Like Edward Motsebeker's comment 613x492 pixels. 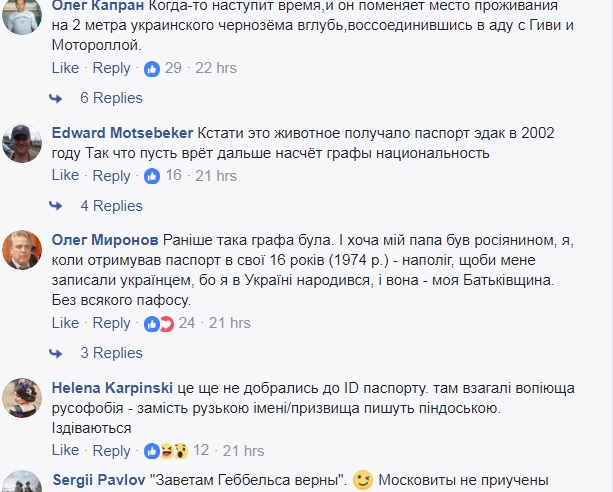pos(65,175)
